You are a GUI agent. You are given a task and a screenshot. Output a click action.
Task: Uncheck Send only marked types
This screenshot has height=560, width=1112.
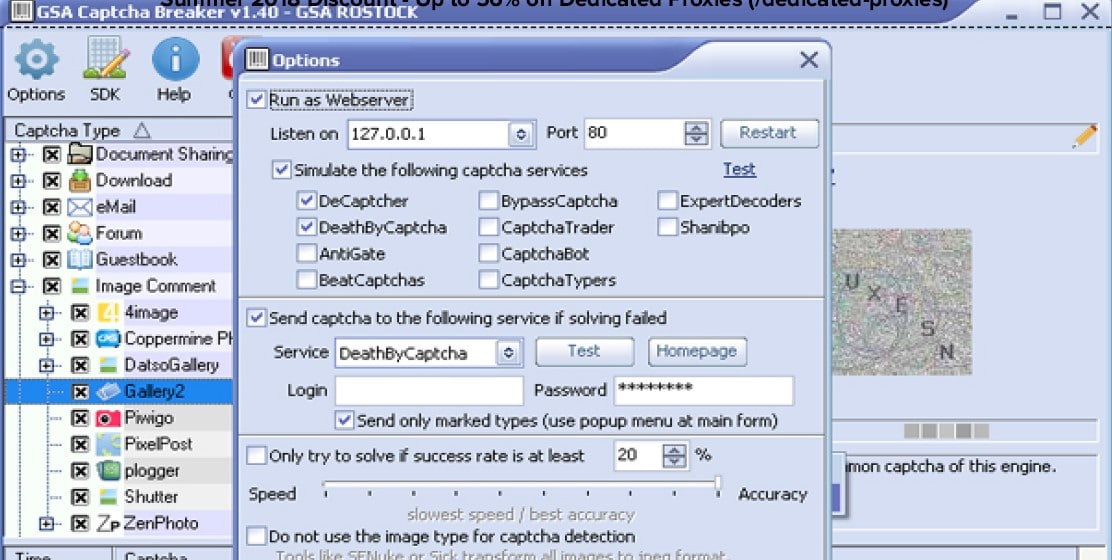coord(344,420)
